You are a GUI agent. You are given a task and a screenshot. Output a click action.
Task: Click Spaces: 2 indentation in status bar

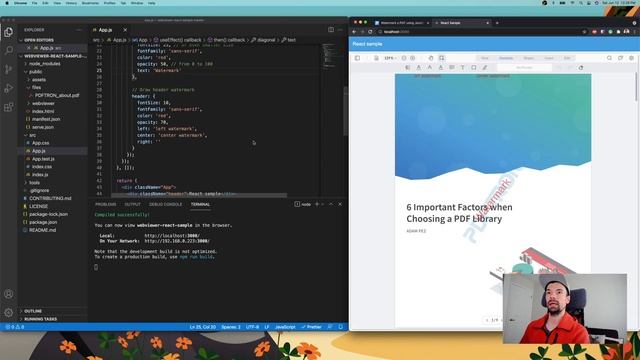pos(231,327)
